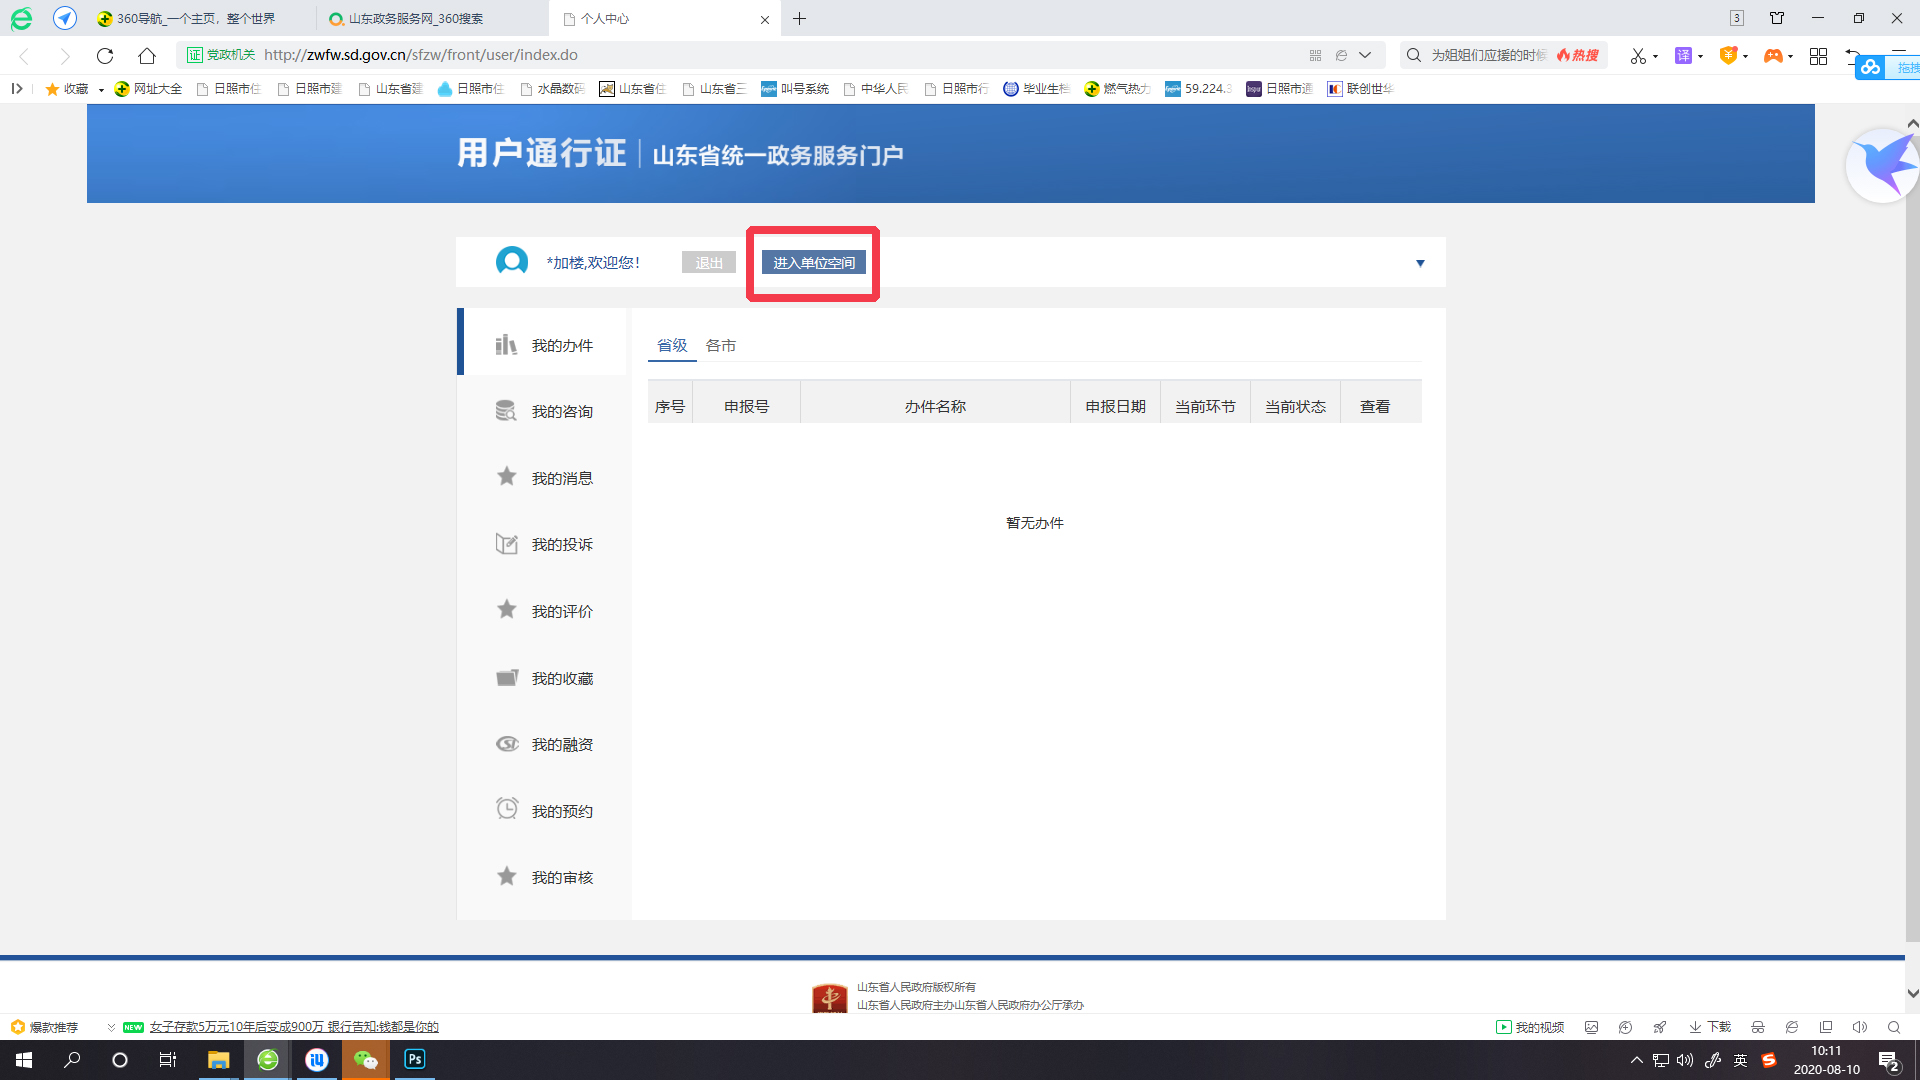
Task: Open the address bar dropdown chevron
Action: pyautogui.click(x=1365, y=55)
